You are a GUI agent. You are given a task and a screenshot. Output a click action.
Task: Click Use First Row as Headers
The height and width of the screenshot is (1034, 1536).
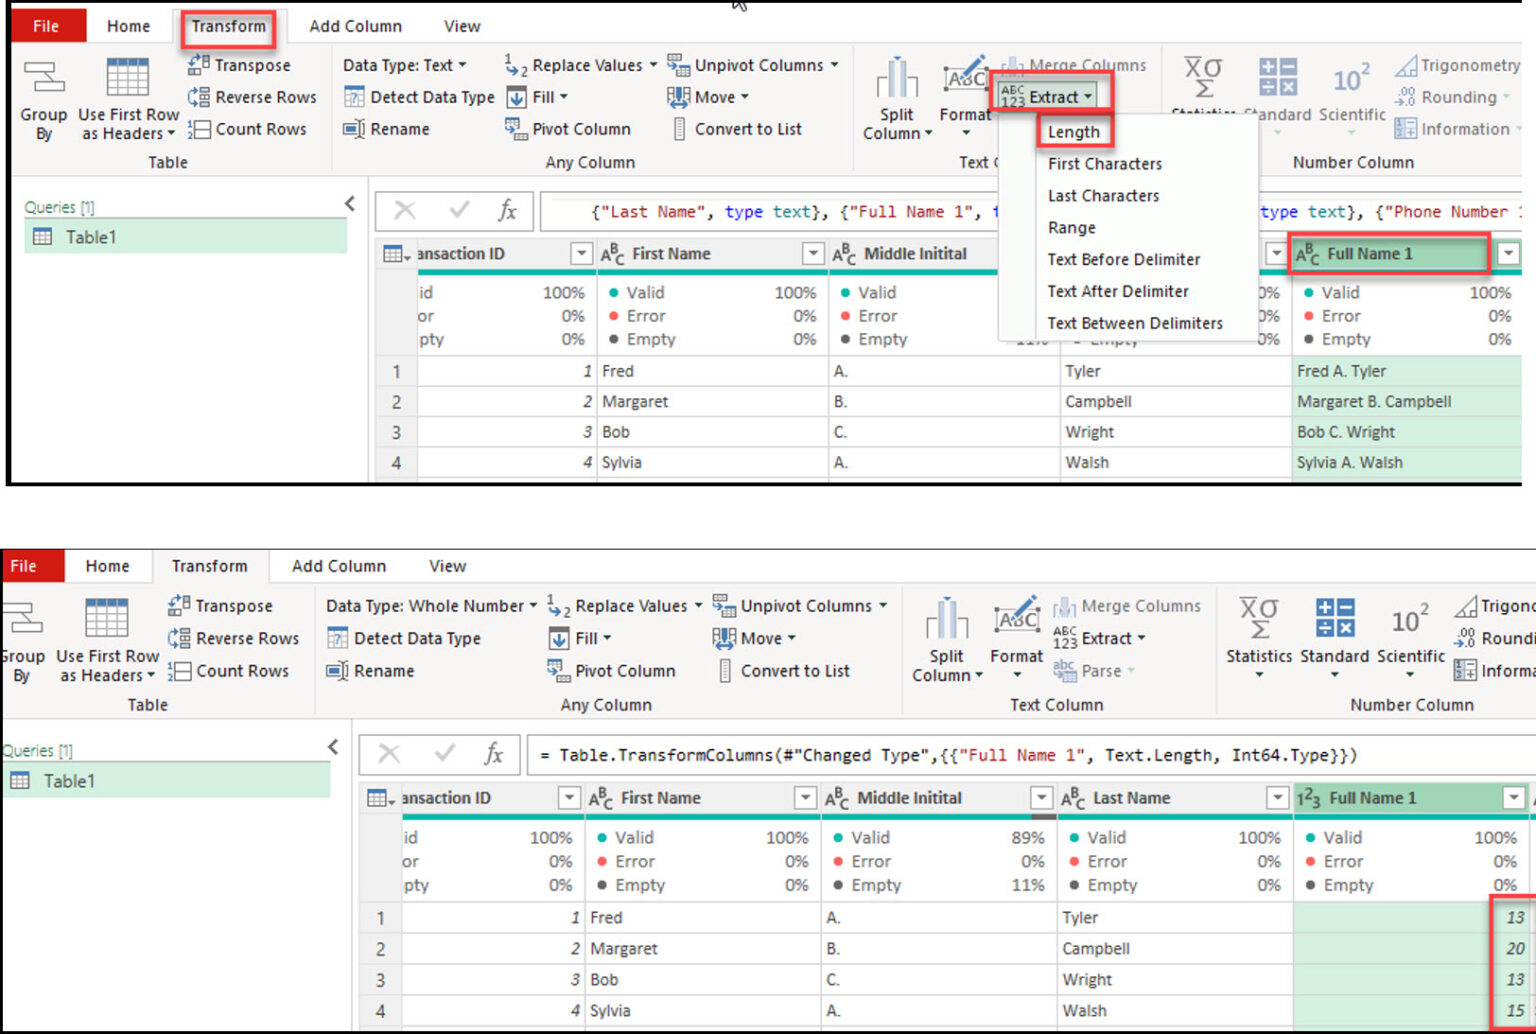(127, 99)
